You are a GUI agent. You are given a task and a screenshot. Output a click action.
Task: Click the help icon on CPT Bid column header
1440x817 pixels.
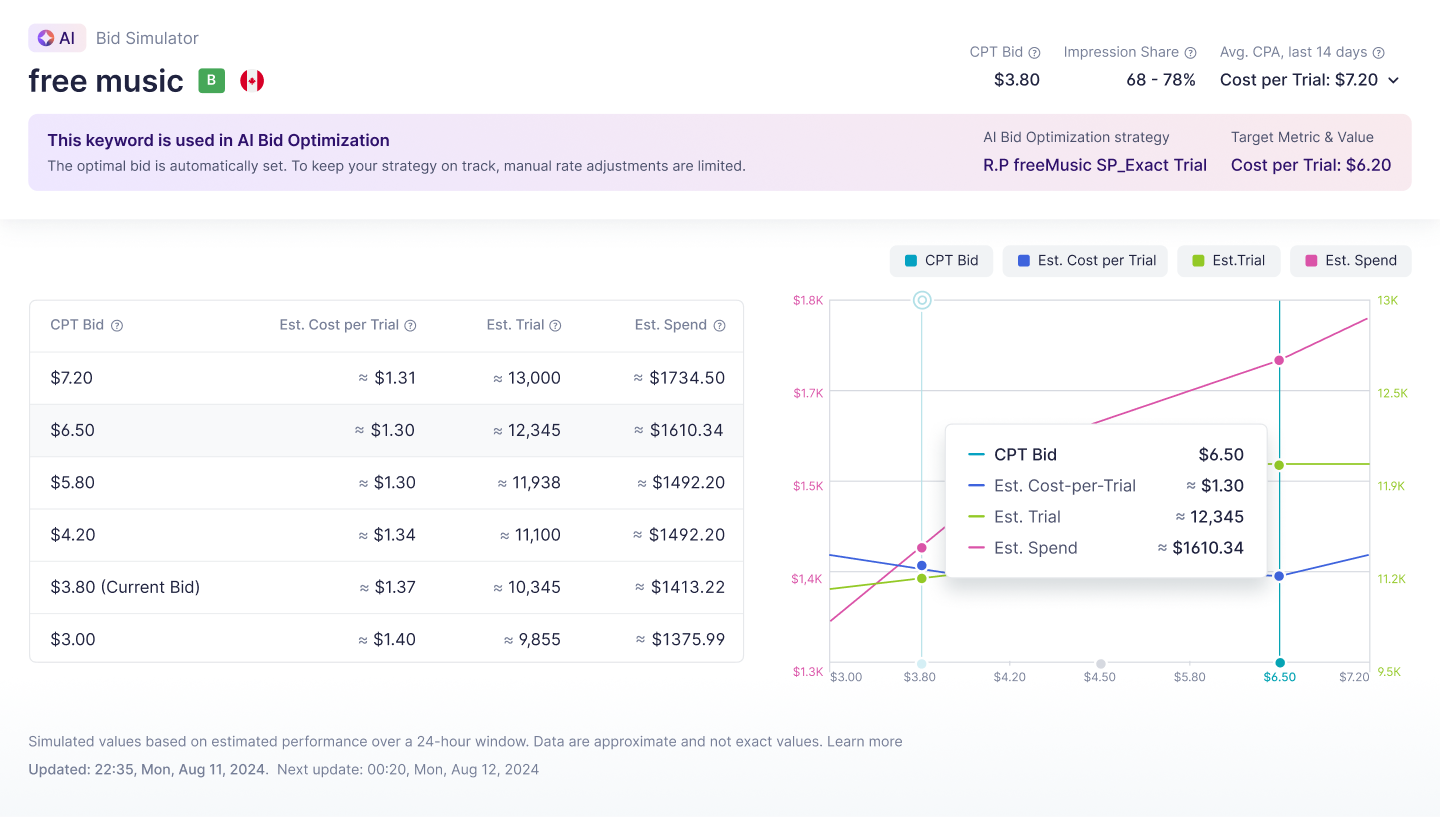pyautogui.click(x=117, y=325)
